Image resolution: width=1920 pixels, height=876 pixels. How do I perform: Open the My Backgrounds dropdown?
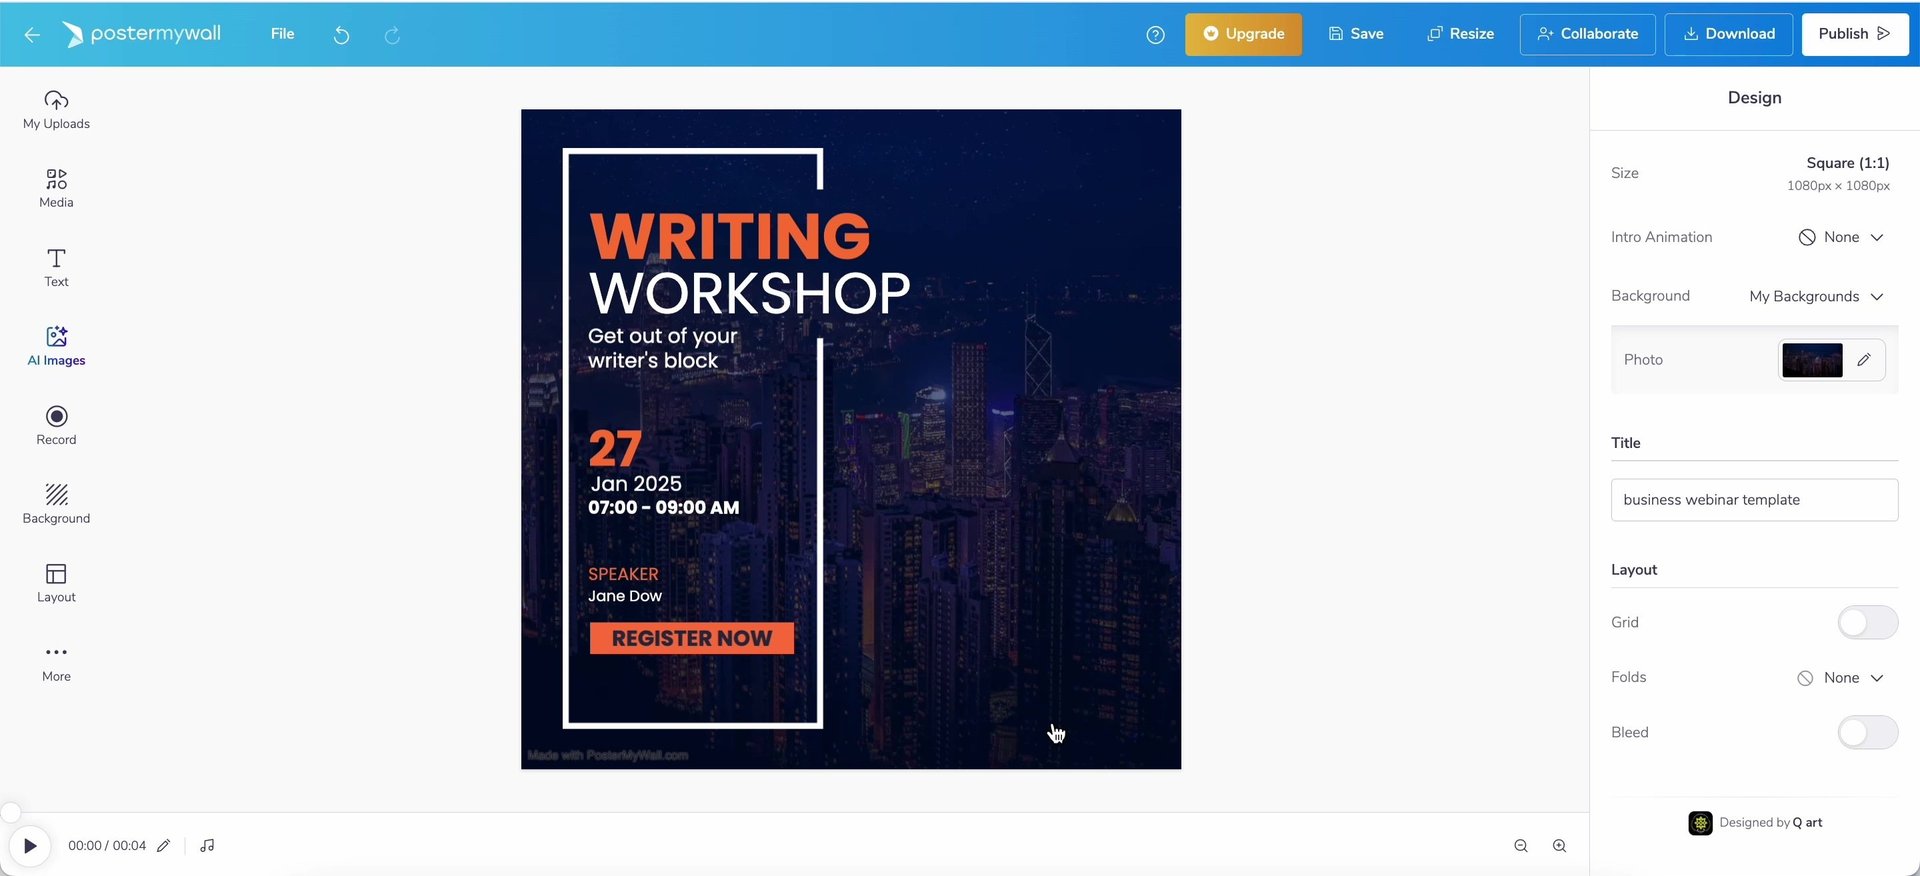coord(1816,297)
